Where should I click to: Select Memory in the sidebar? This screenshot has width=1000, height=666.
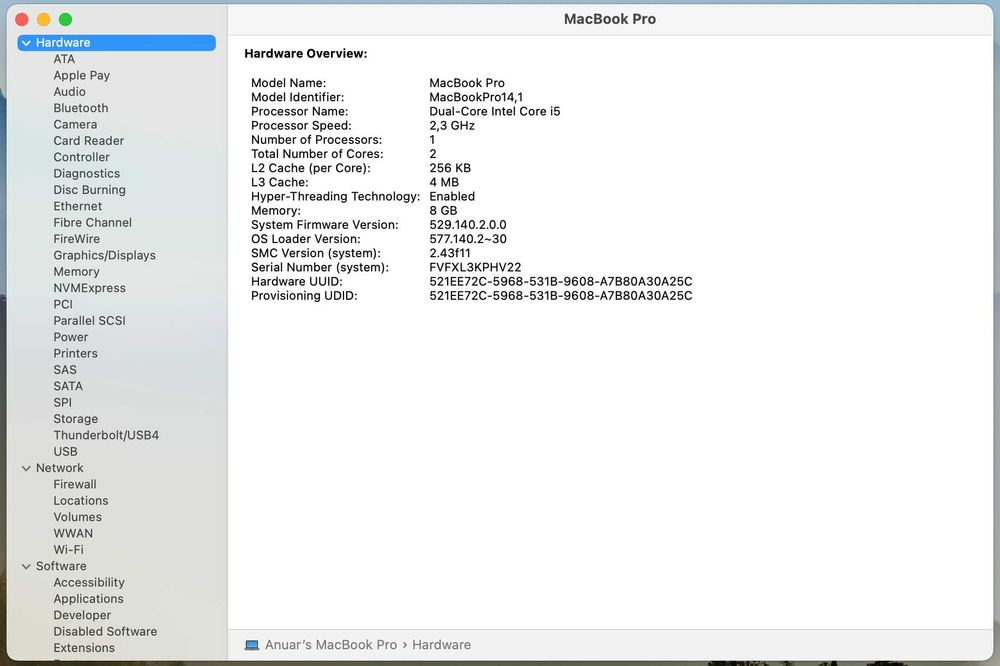pos(76,272)
